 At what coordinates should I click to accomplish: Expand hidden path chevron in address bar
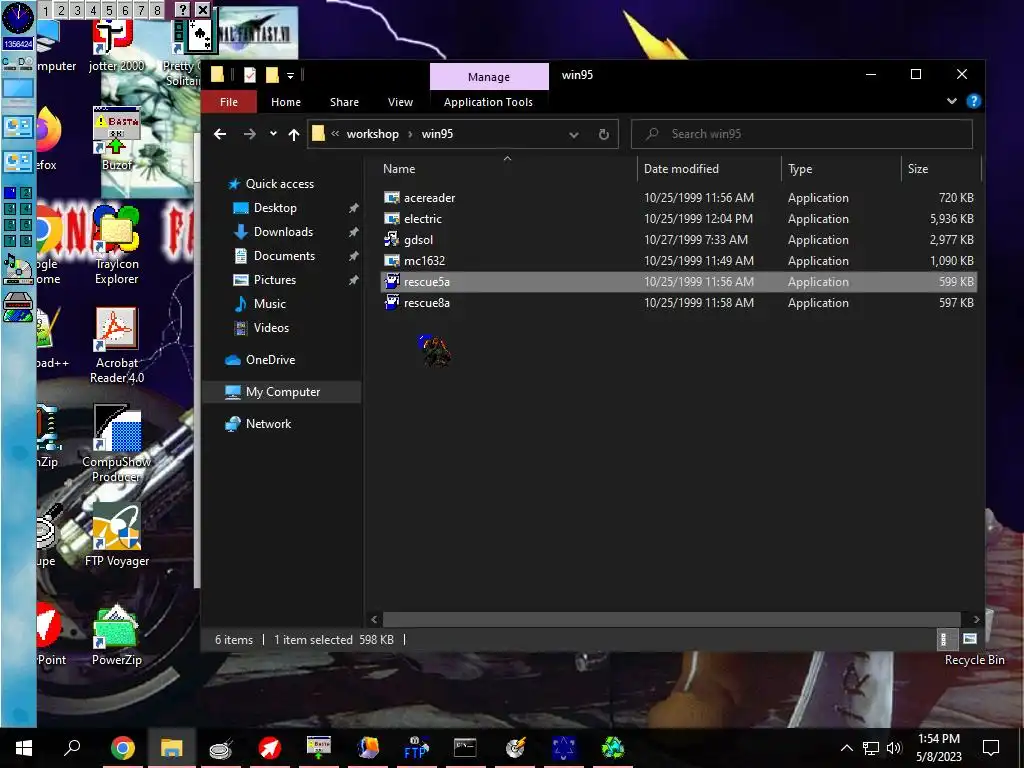[335, 134]
